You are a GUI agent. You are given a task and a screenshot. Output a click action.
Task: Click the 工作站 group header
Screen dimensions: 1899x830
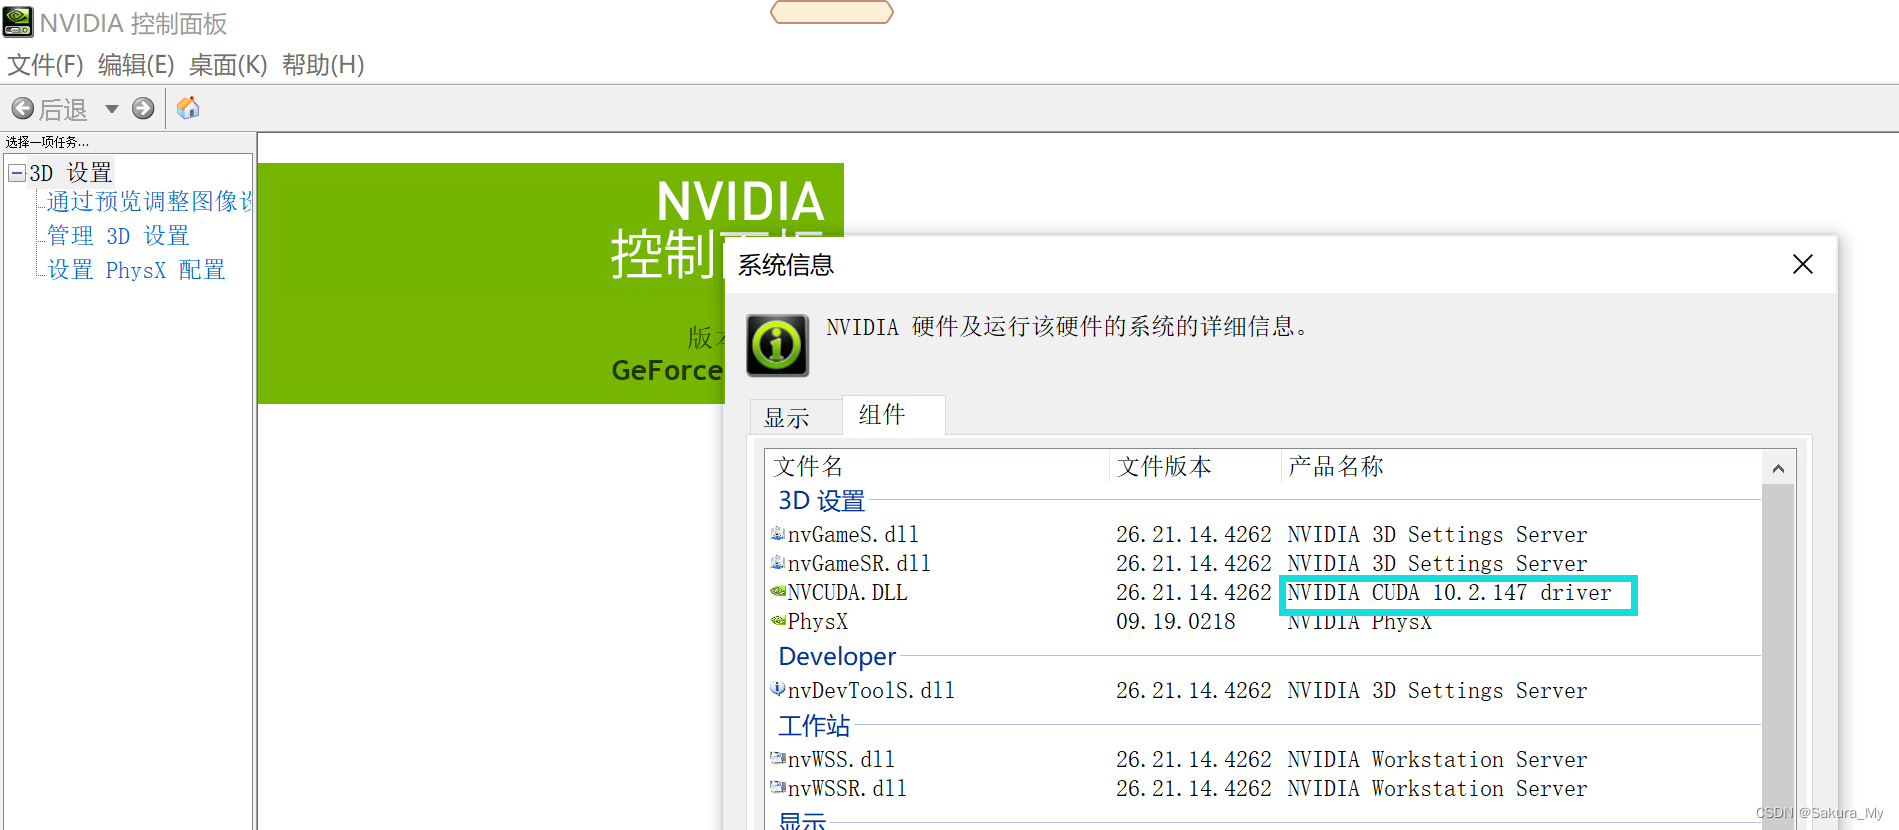click(x=814, y=725)
